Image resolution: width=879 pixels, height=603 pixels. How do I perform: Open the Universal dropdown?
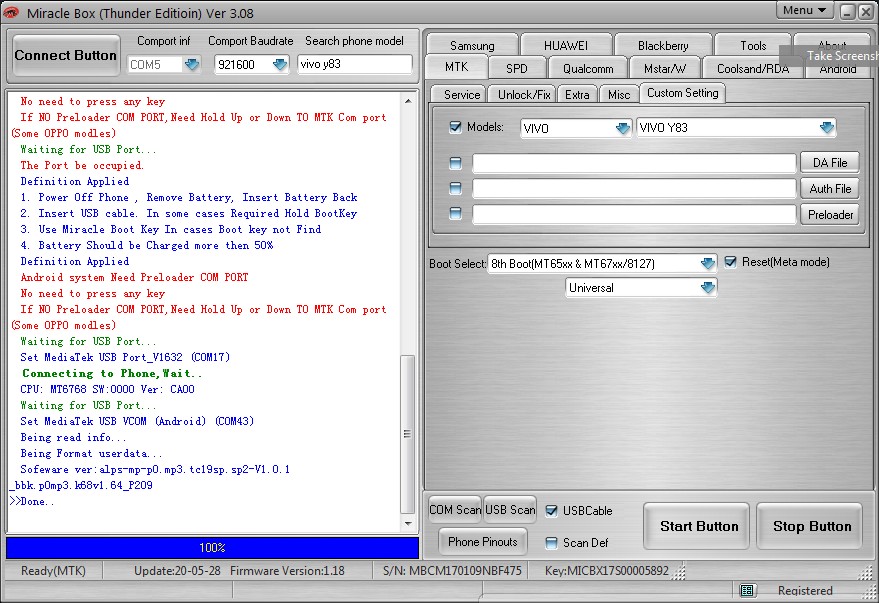[x=707, y=288]
